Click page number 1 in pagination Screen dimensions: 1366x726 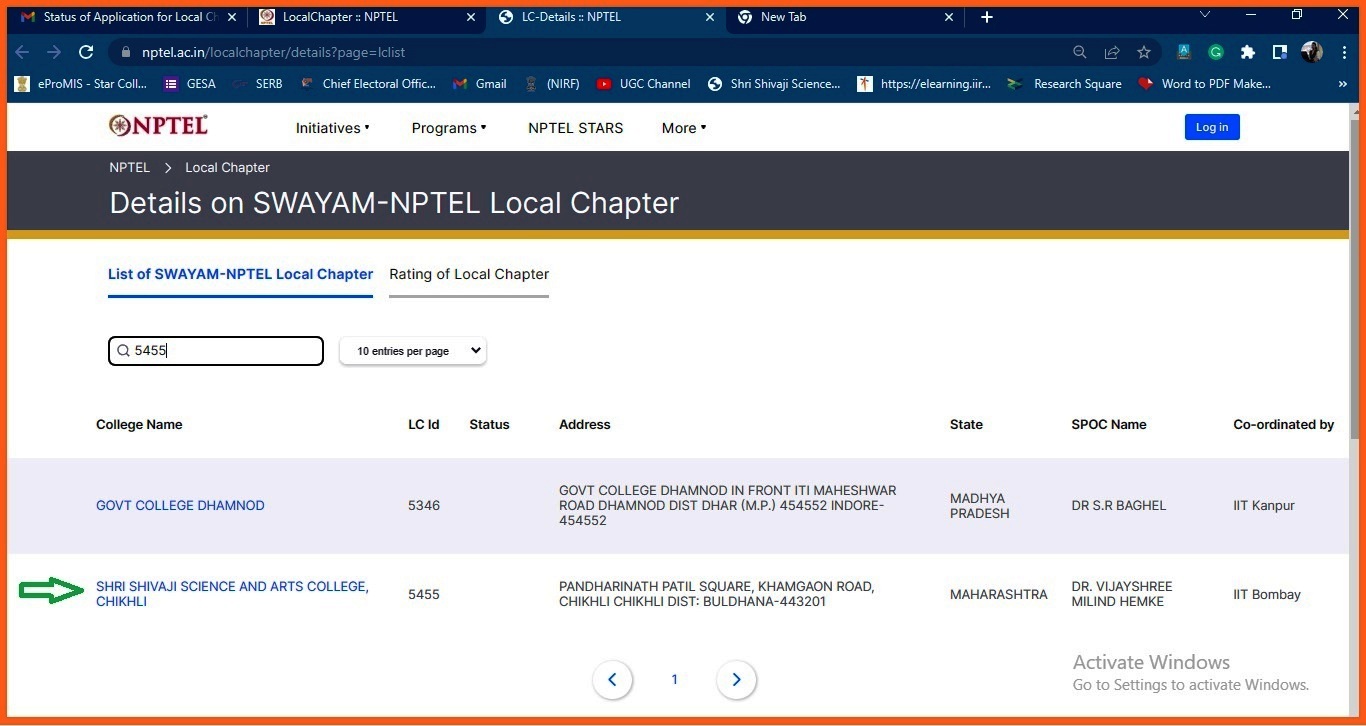tap(674, 680)
